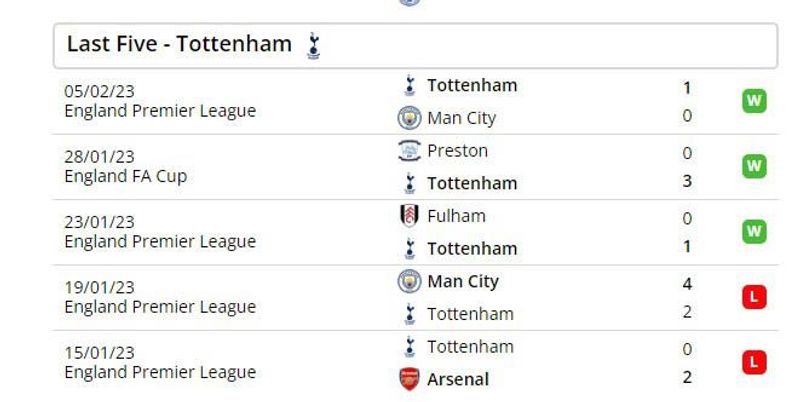The image size is (800, 402).
Task: Click the Man City 4 score
Action: (687, 284)
